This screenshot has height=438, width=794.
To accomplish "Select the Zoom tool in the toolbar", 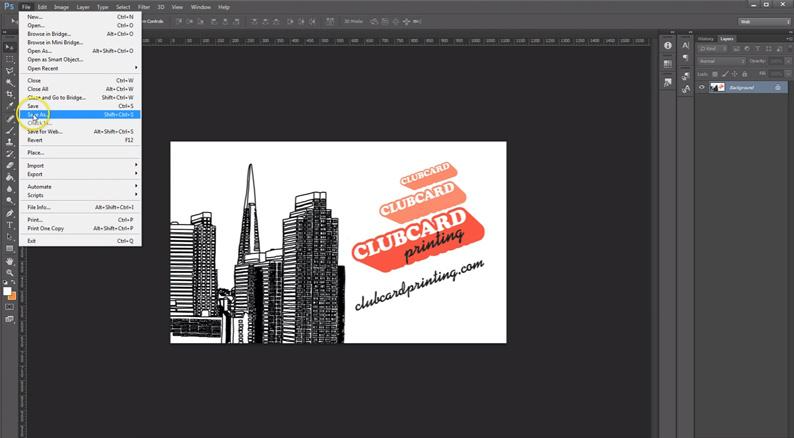I will 10,273.
